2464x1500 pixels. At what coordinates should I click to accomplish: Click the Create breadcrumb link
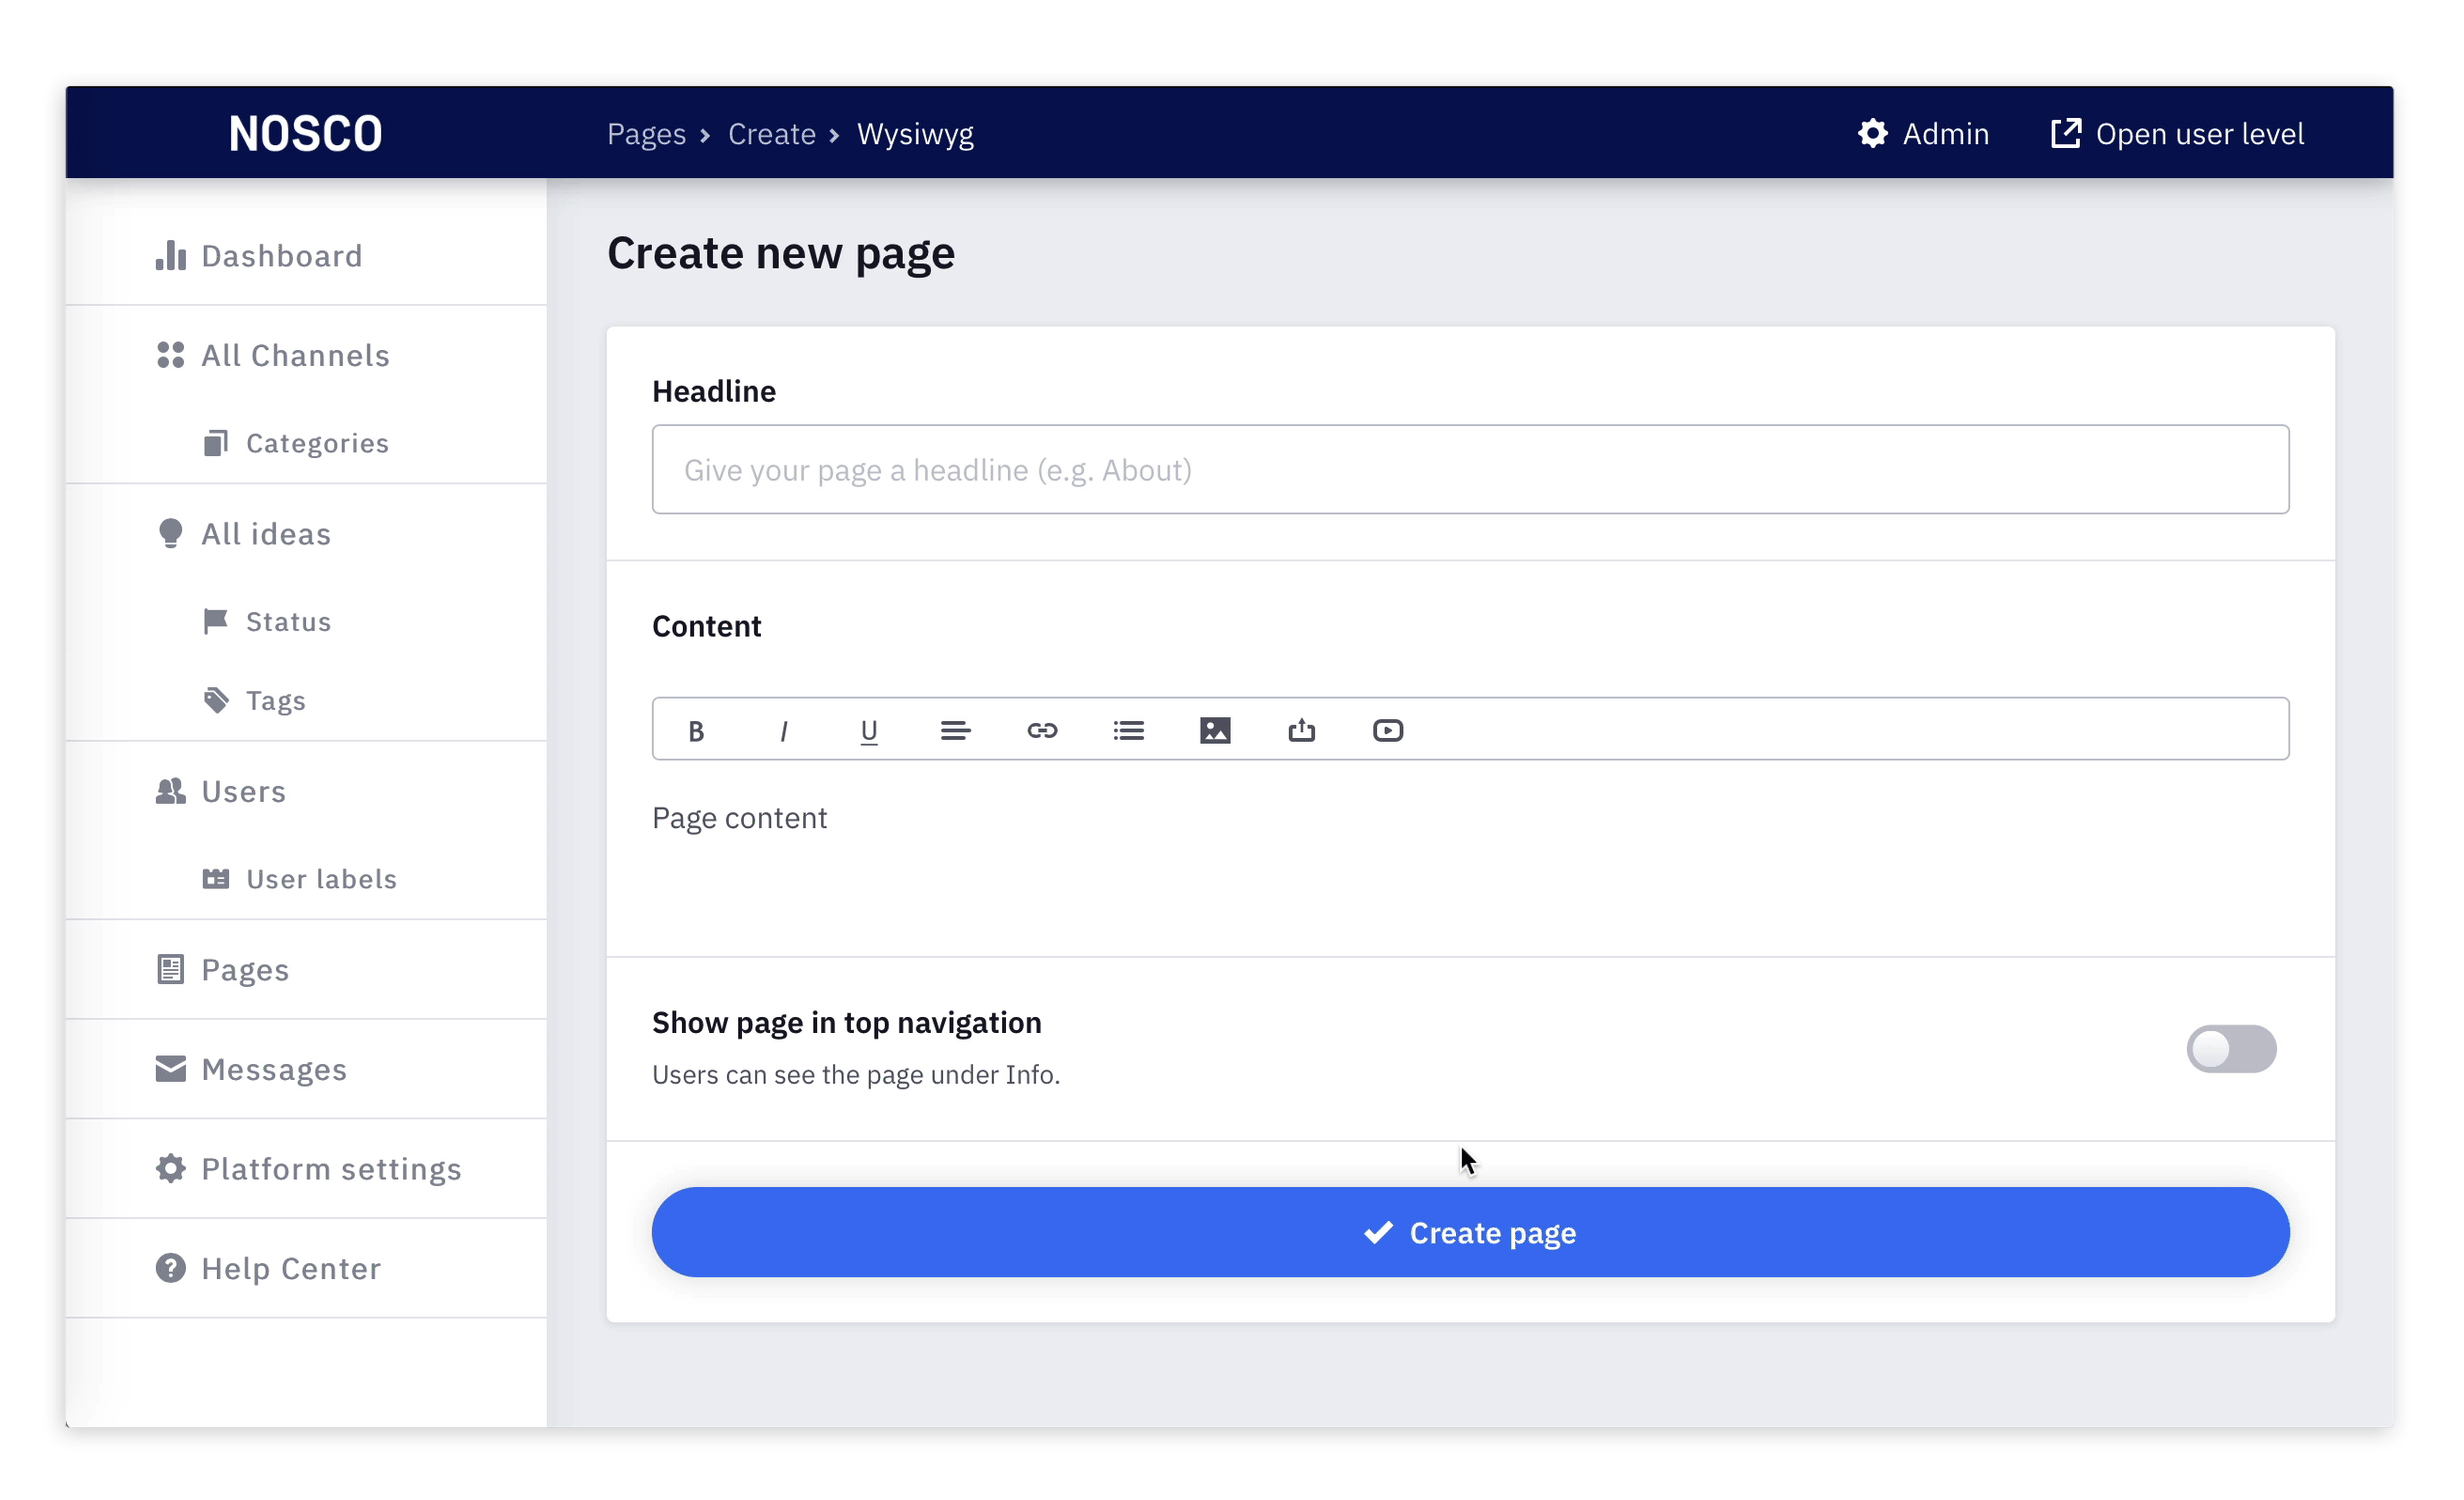771,133
